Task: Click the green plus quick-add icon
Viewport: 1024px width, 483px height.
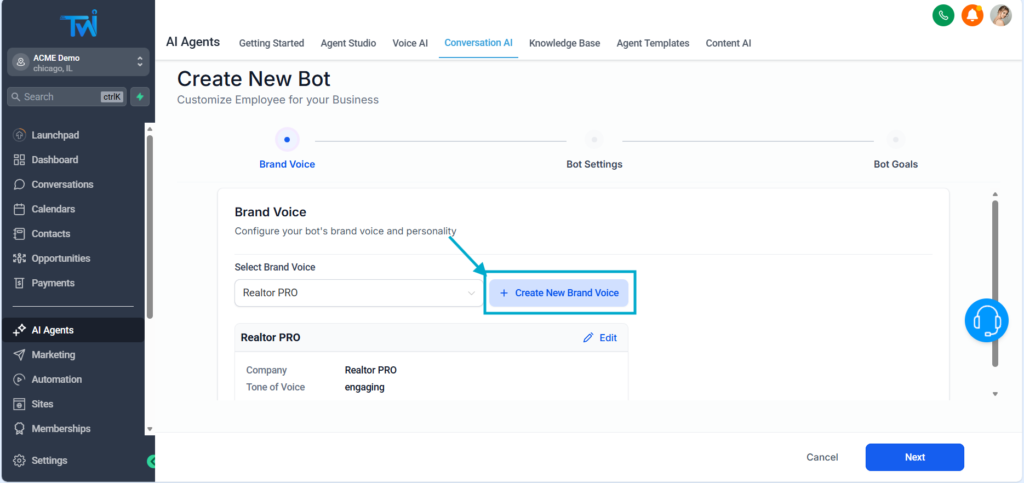Action: click(140, 97)
